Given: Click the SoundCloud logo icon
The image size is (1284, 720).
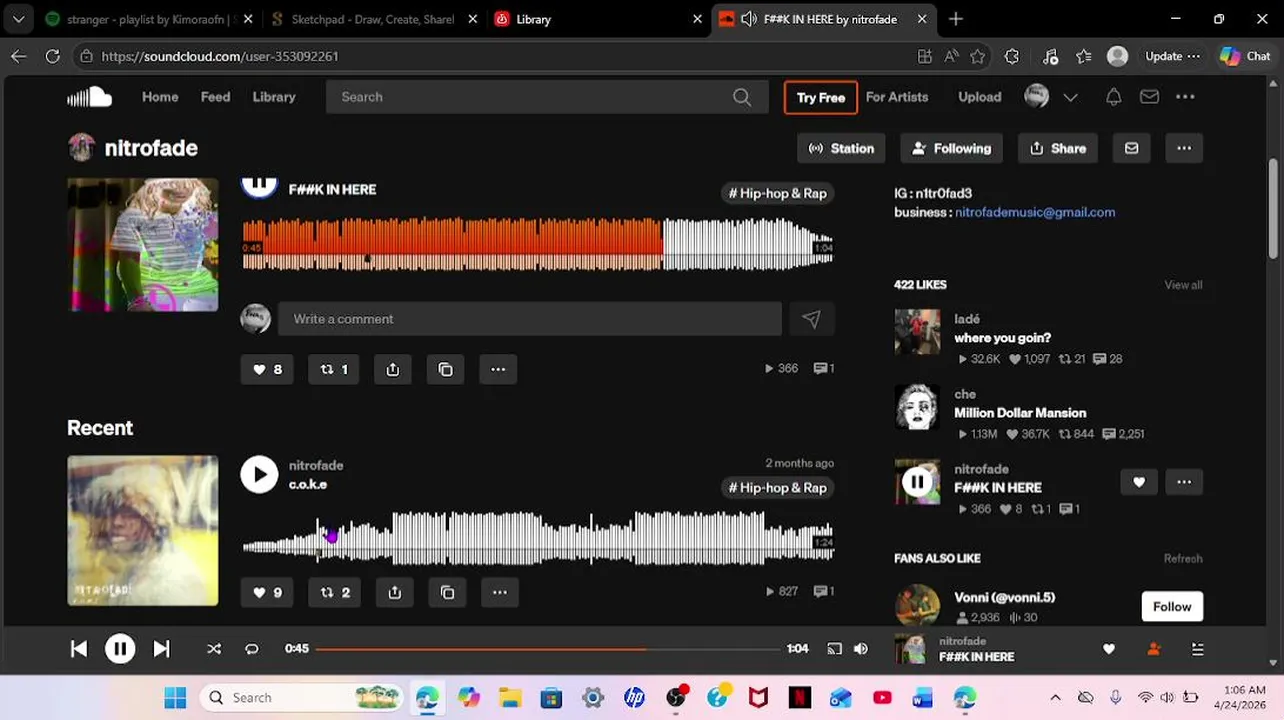Looking at the screenshot, I should coord(89,97).
